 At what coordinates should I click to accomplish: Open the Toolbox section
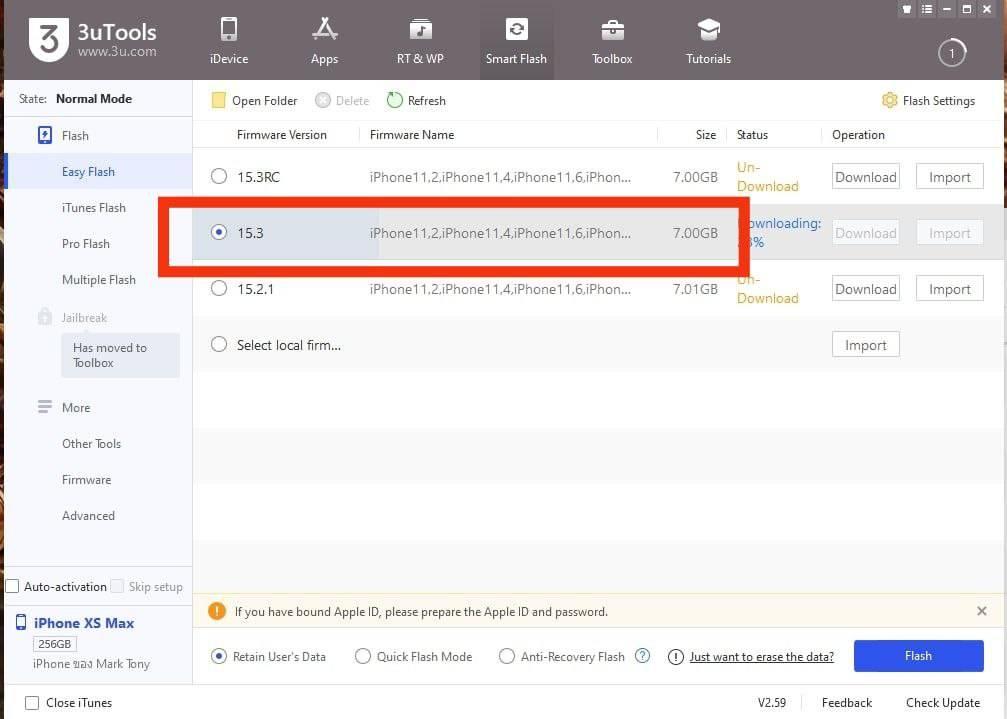coord(612,40)
